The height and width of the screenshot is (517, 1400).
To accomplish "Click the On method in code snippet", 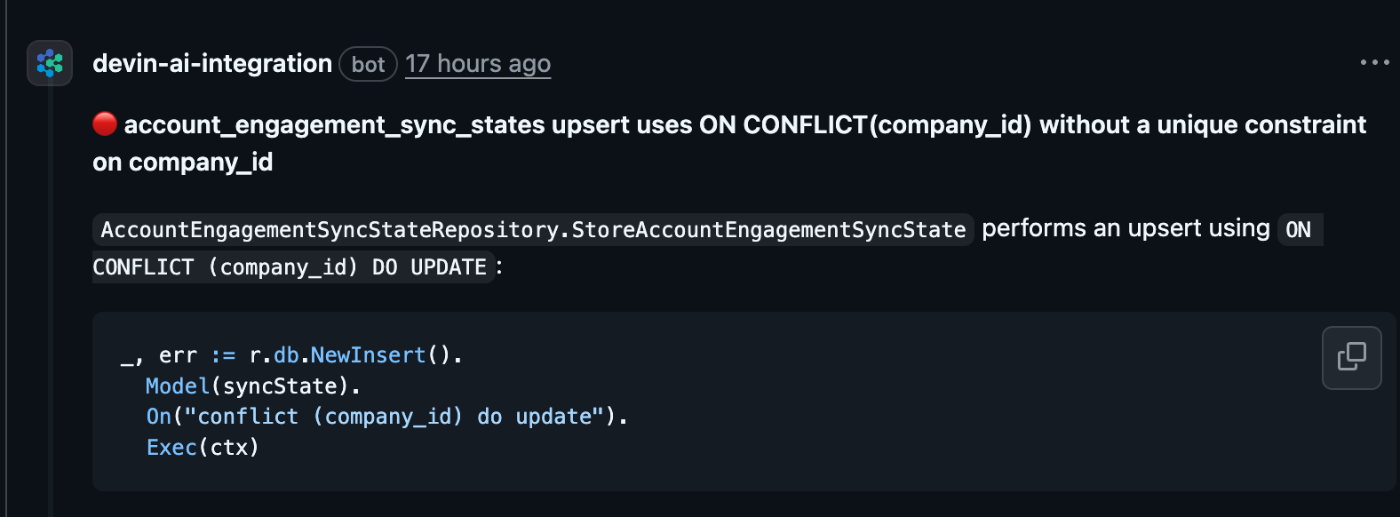I will tap(158, 416).
